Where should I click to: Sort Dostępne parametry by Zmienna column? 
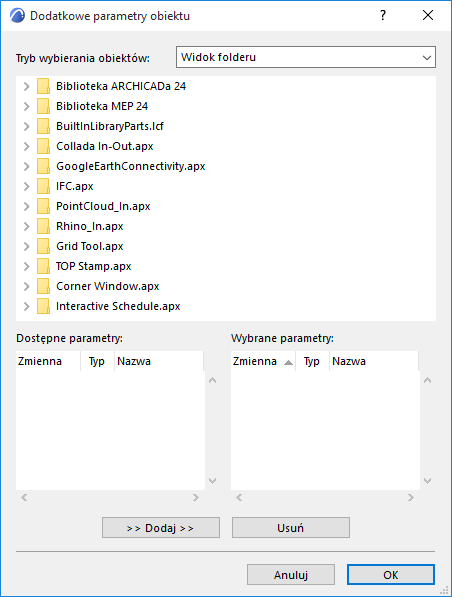pyautogui.click(x=48, y=361)
